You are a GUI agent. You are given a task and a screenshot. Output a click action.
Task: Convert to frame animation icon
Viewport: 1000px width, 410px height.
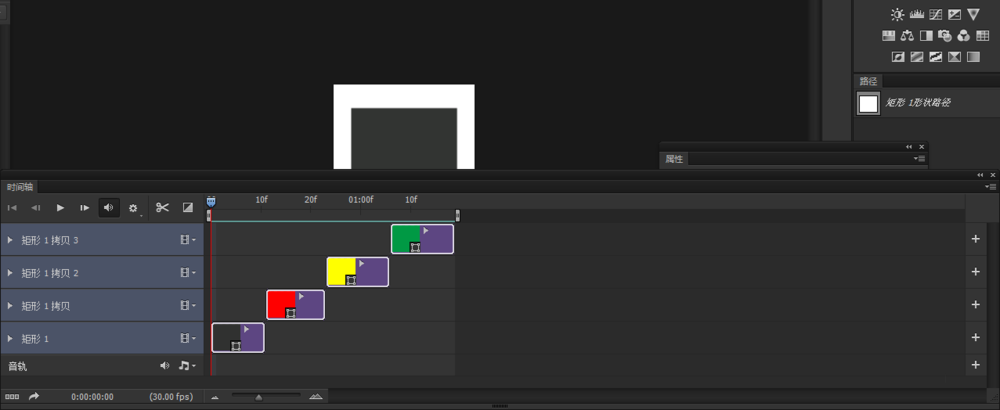click(x=12, y=397)
